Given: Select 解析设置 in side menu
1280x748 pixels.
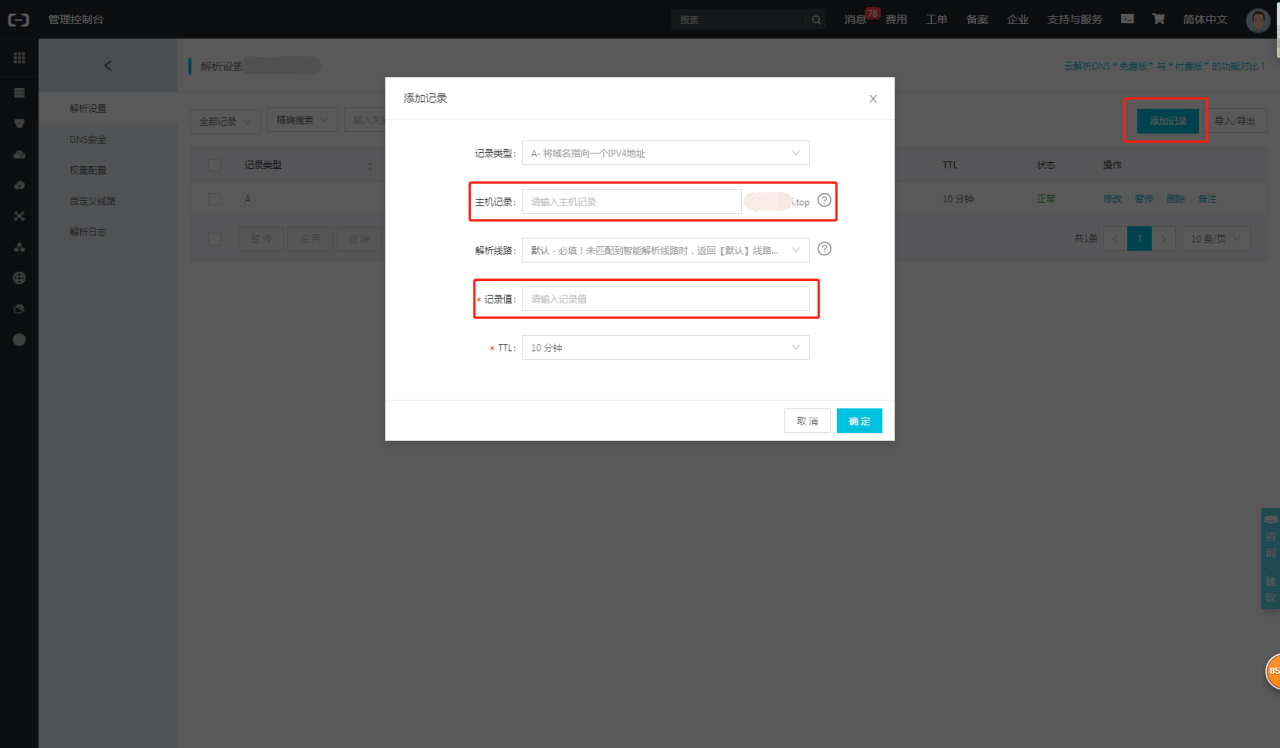Looking at the screenshot, I should tap(88, 108).
